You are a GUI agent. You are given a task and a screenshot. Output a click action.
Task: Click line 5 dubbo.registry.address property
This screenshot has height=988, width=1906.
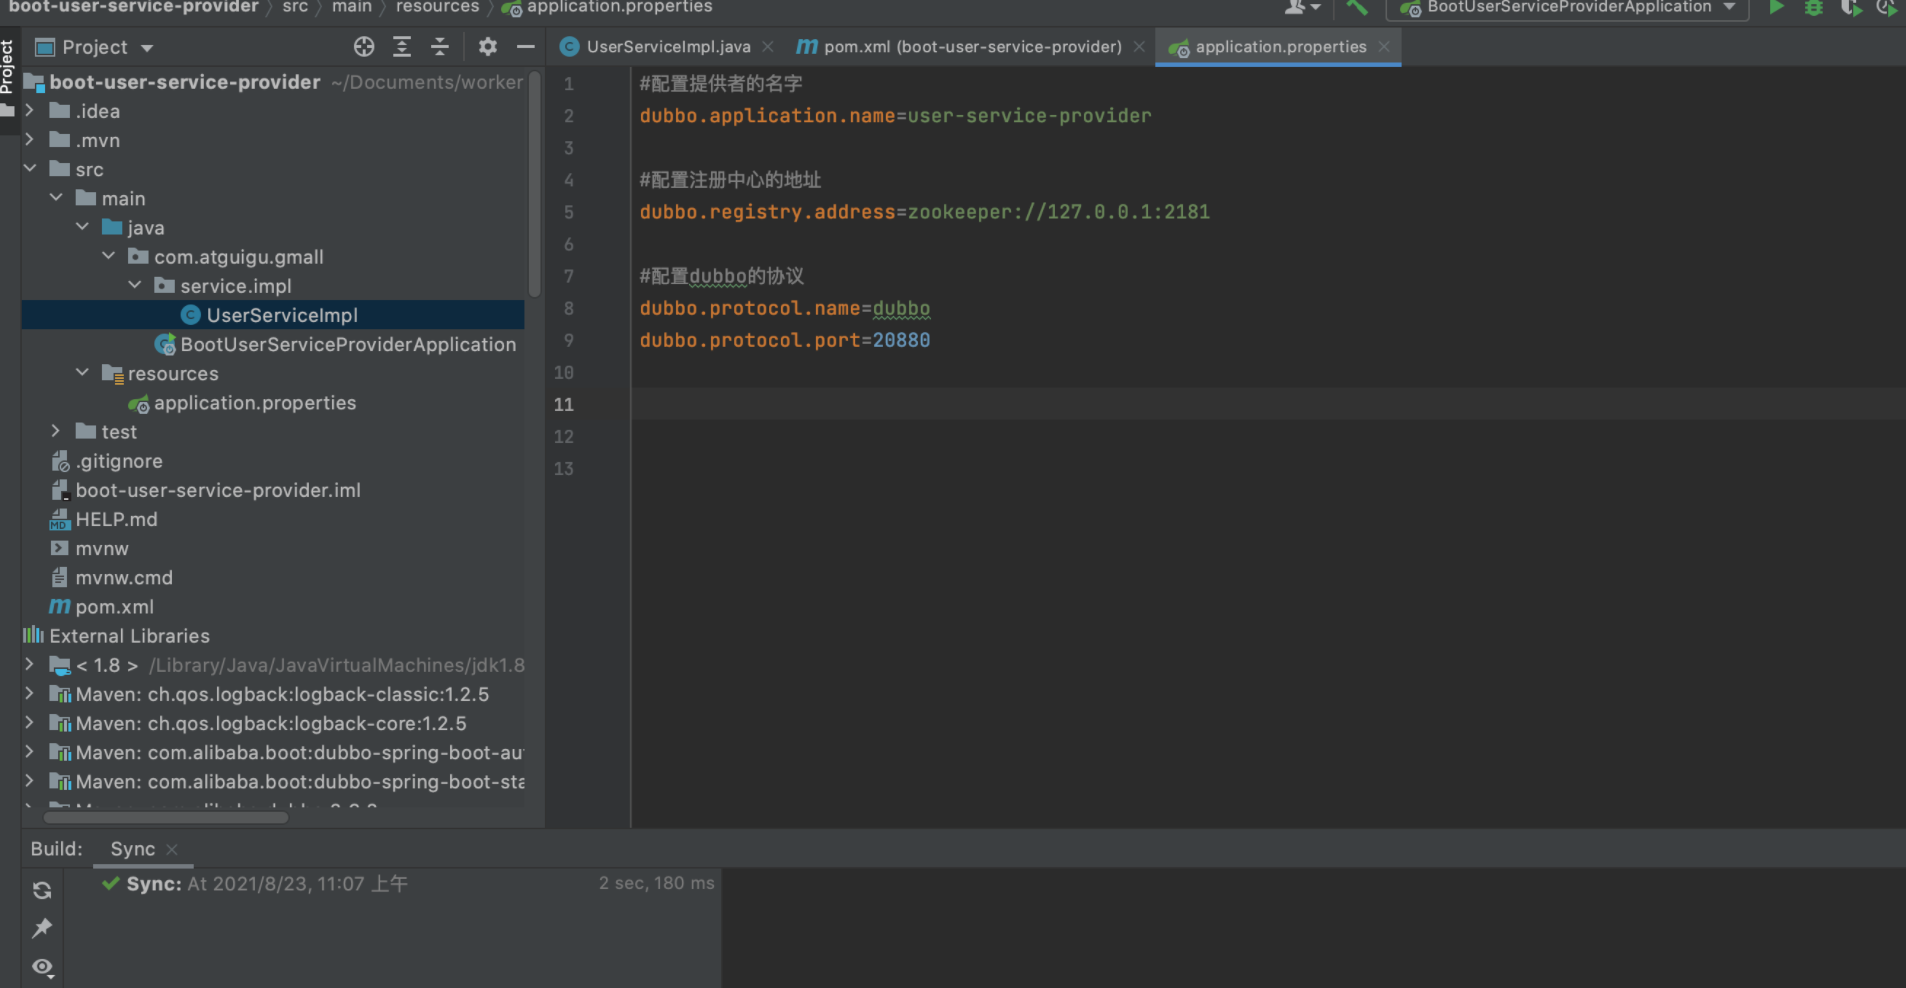(x=924, y=212)
